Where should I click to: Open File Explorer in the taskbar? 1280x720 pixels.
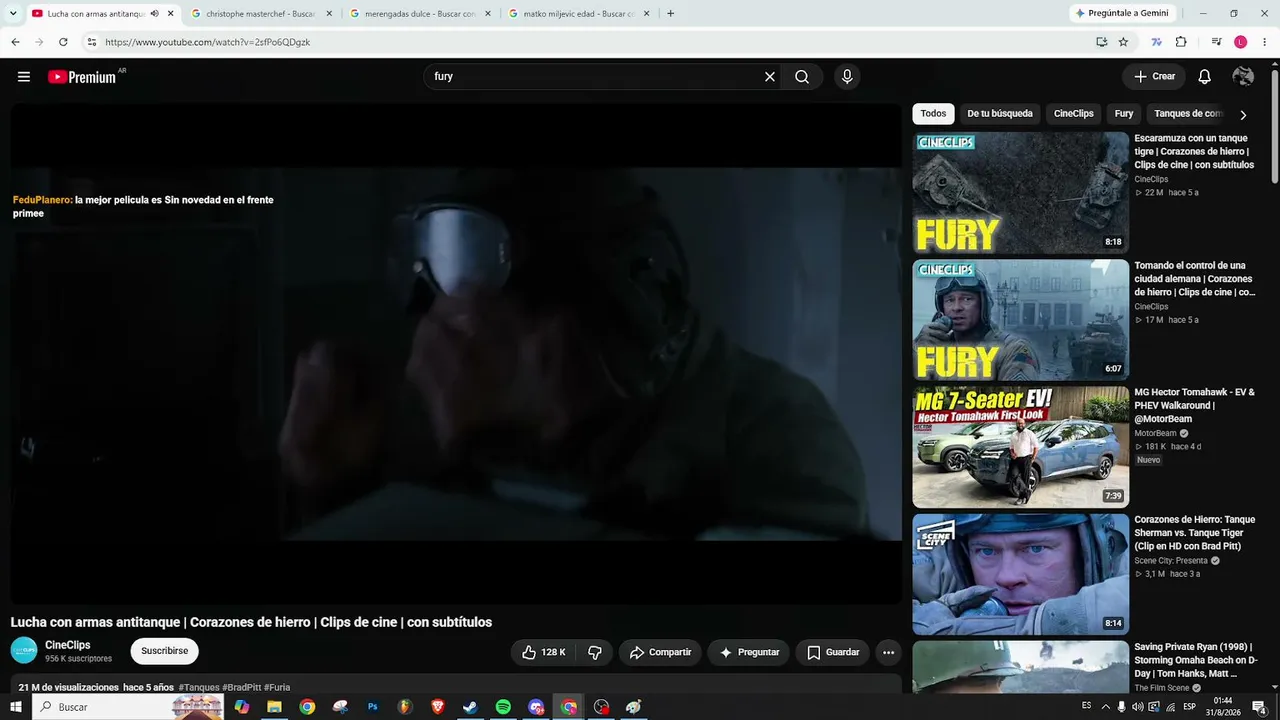point(274,707)
